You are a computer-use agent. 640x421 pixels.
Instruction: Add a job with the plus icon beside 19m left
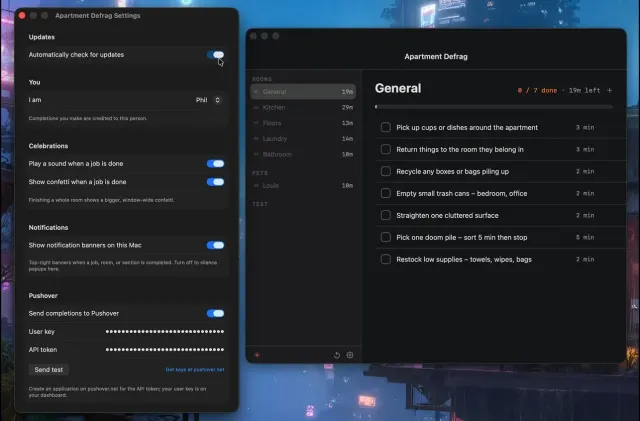[609, 91]
